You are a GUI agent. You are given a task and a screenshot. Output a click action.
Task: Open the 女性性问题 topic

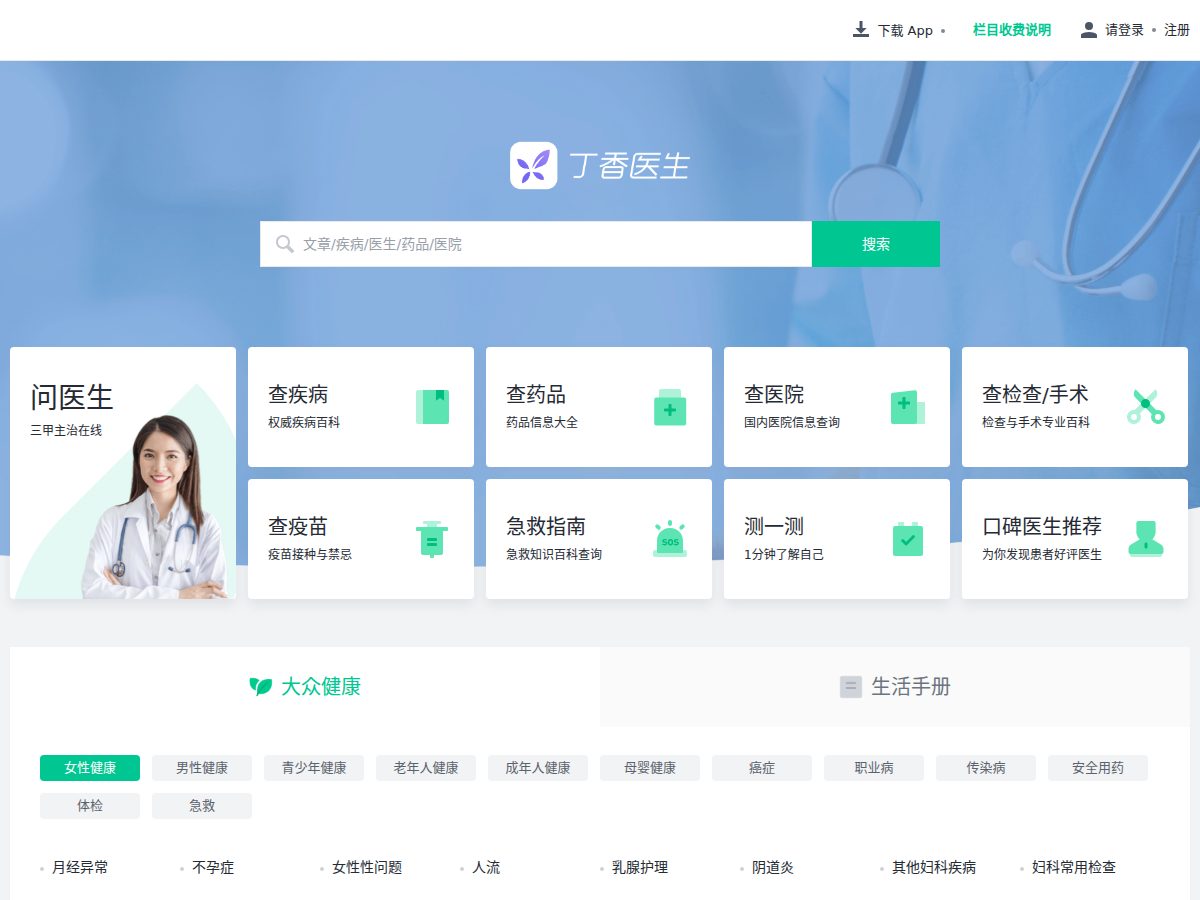(x=367, y=868)
